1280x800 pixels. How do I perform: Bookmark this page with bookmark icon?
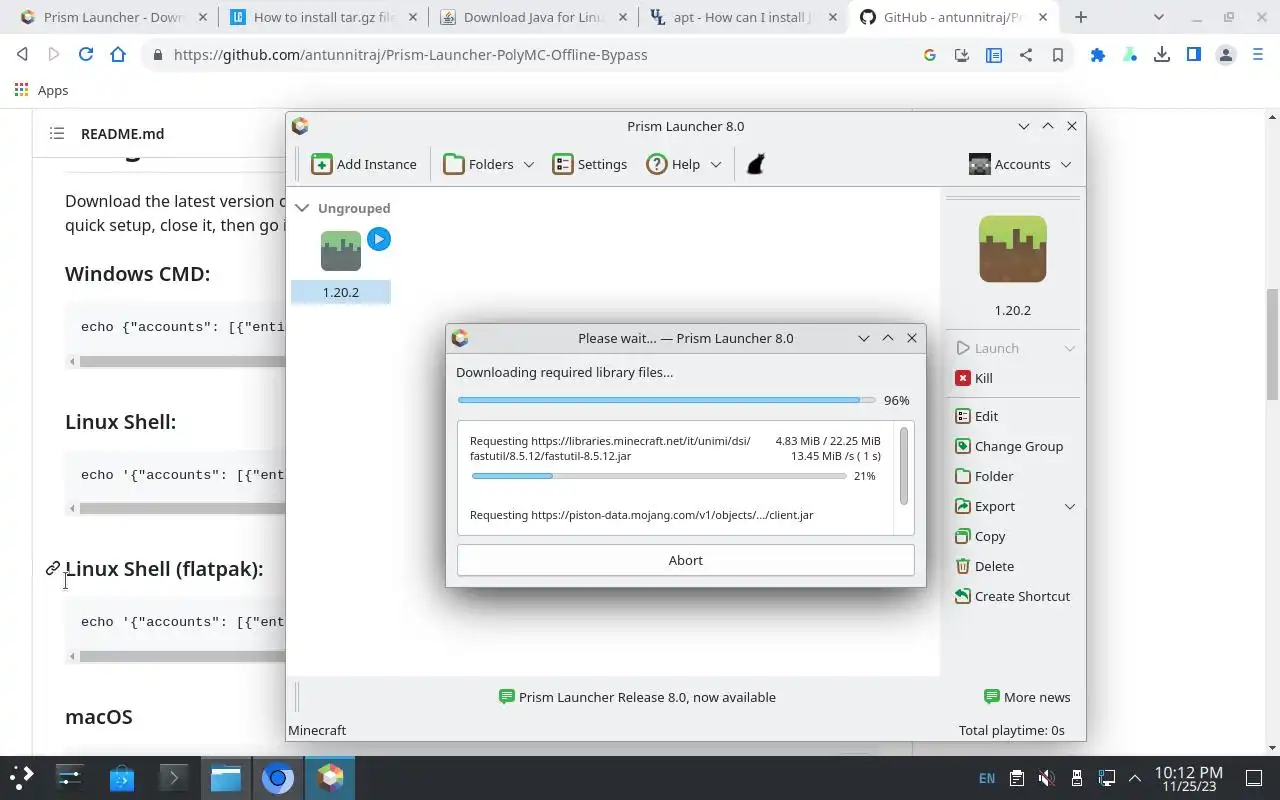point(1058,55)
